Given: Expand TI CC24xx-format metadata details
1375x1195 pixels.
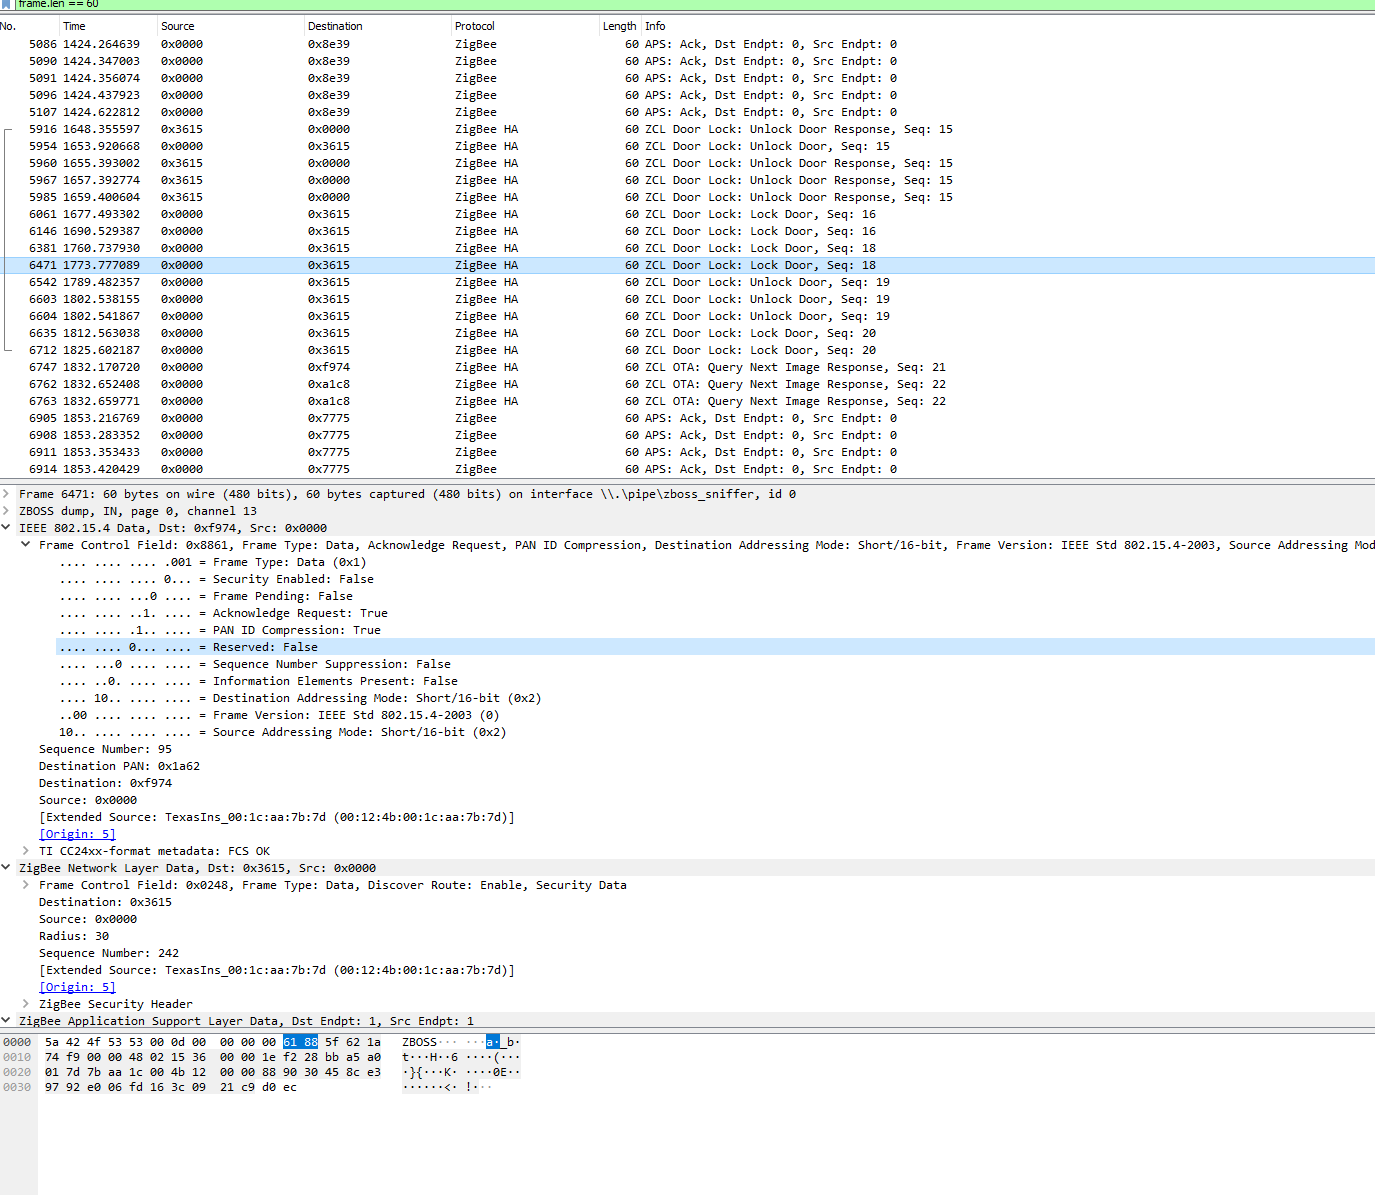Looking at the screenshot, I should [25, 850].
